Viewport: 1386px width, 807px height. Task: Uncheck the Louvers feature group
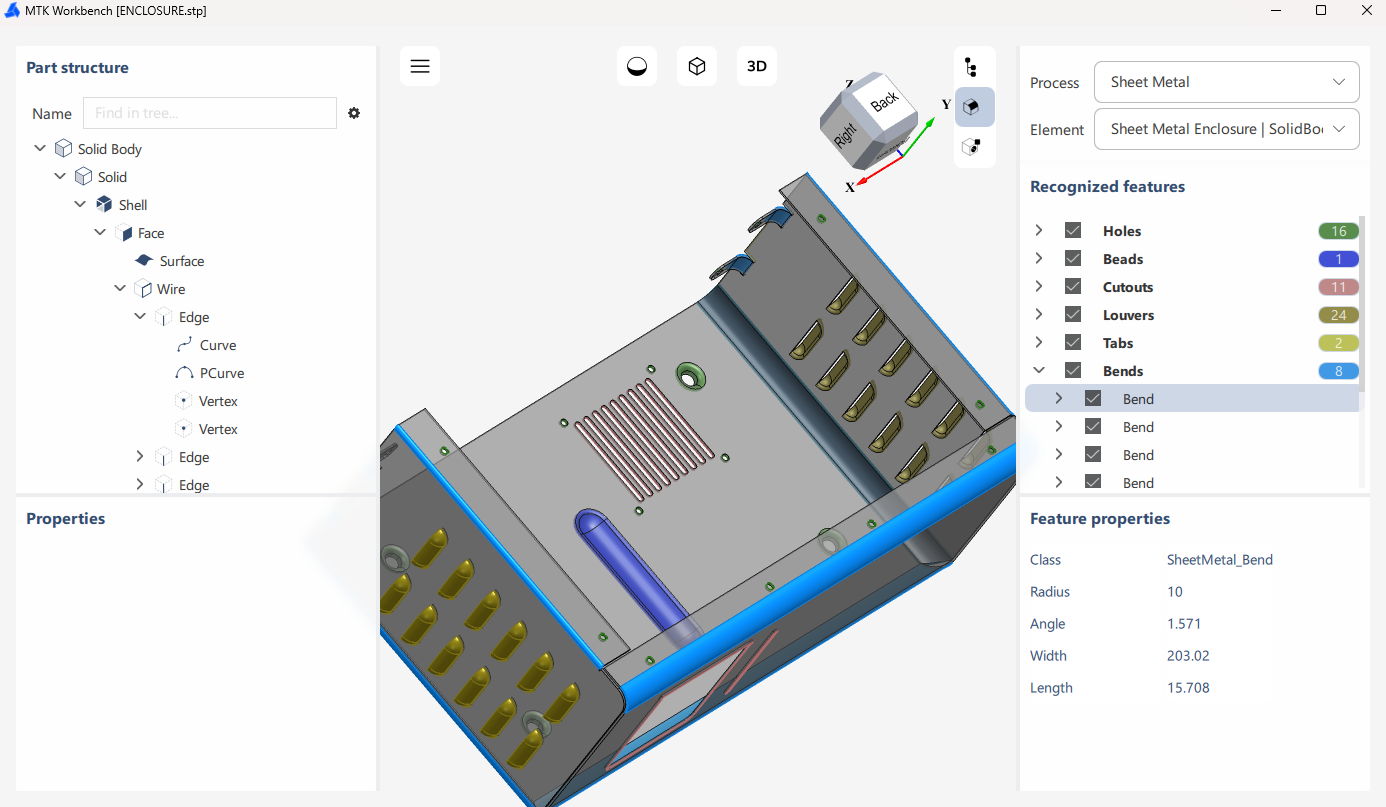point(1073,314)
